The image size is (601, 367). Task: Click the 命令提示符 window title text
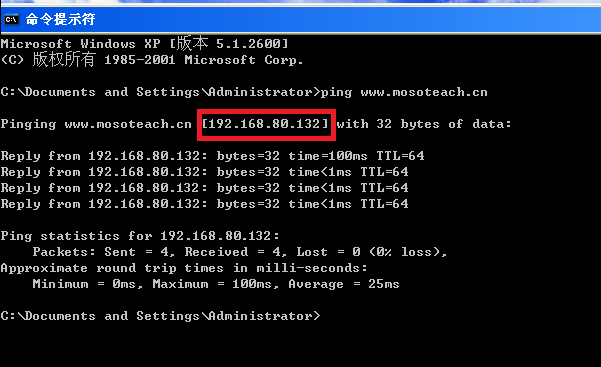pos(60,19)
